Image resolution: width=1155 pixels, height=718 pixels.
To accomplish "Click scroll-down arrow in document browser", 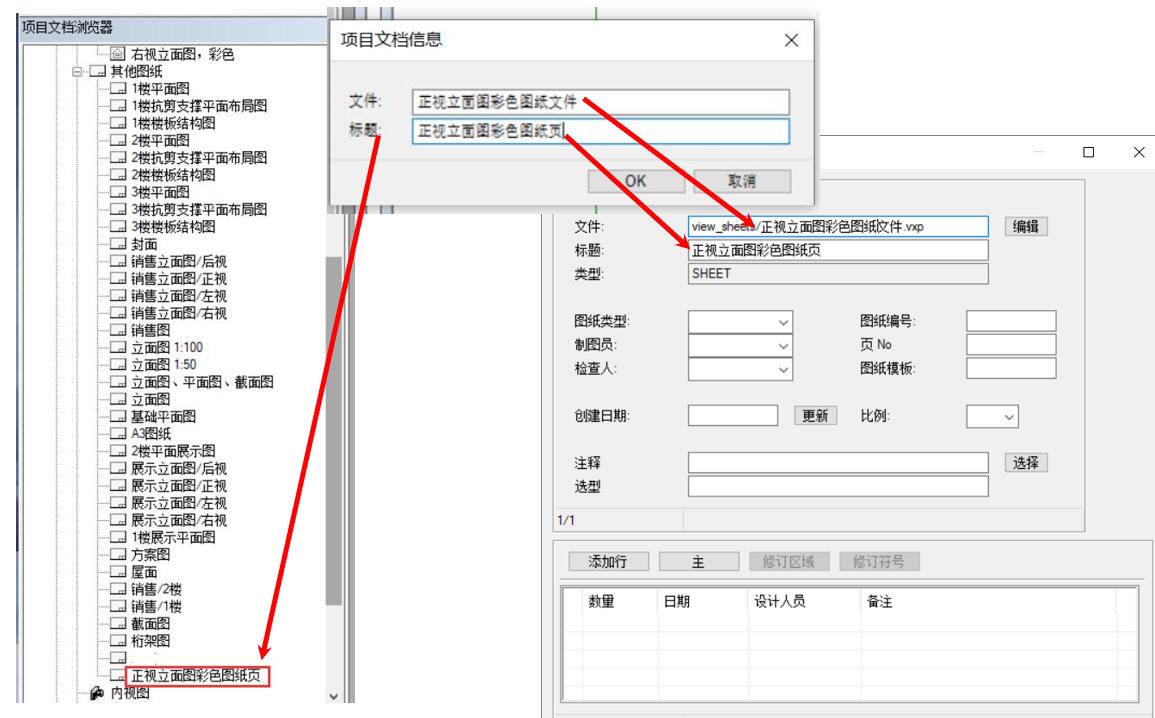I will point(334,696).
